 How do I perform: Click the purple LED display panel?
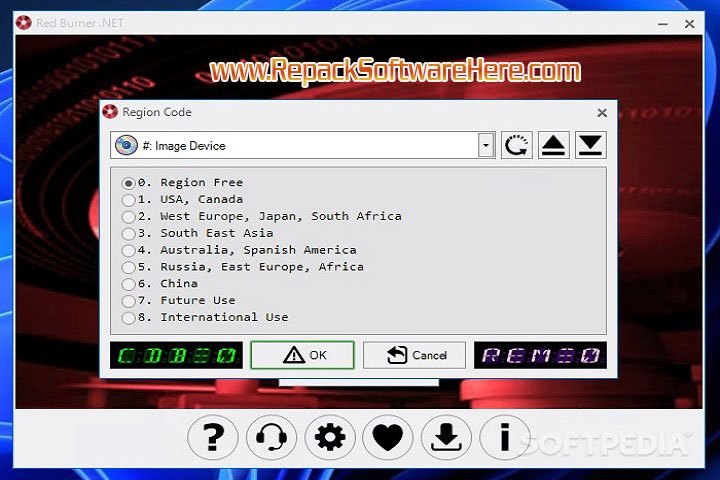tap(540, 355)
